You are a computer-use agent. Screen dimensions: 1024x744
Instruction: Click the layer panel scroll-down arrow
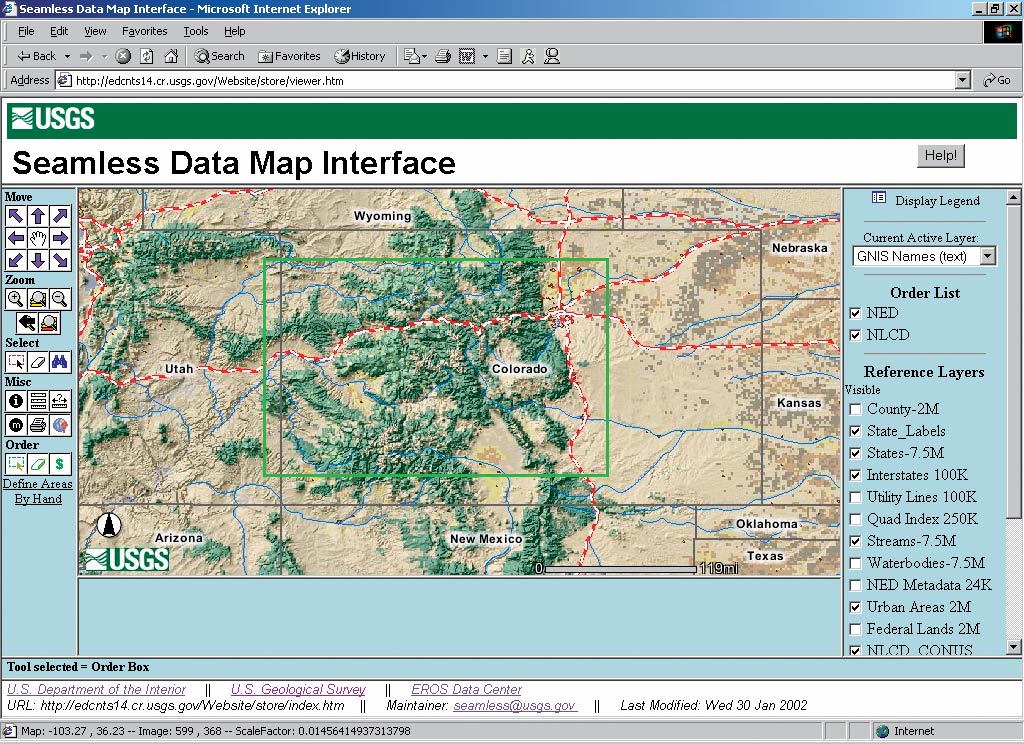1014,647
